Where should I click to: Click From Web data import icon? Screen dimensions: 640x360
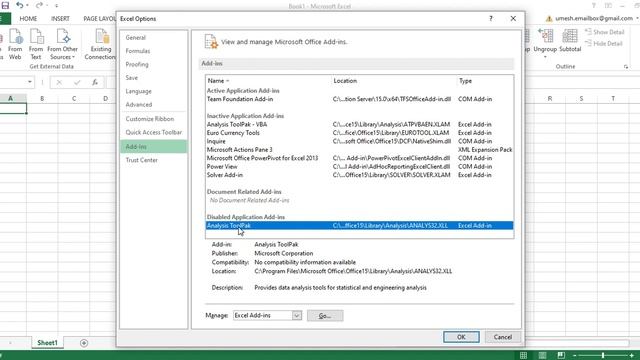pos(15,44)
